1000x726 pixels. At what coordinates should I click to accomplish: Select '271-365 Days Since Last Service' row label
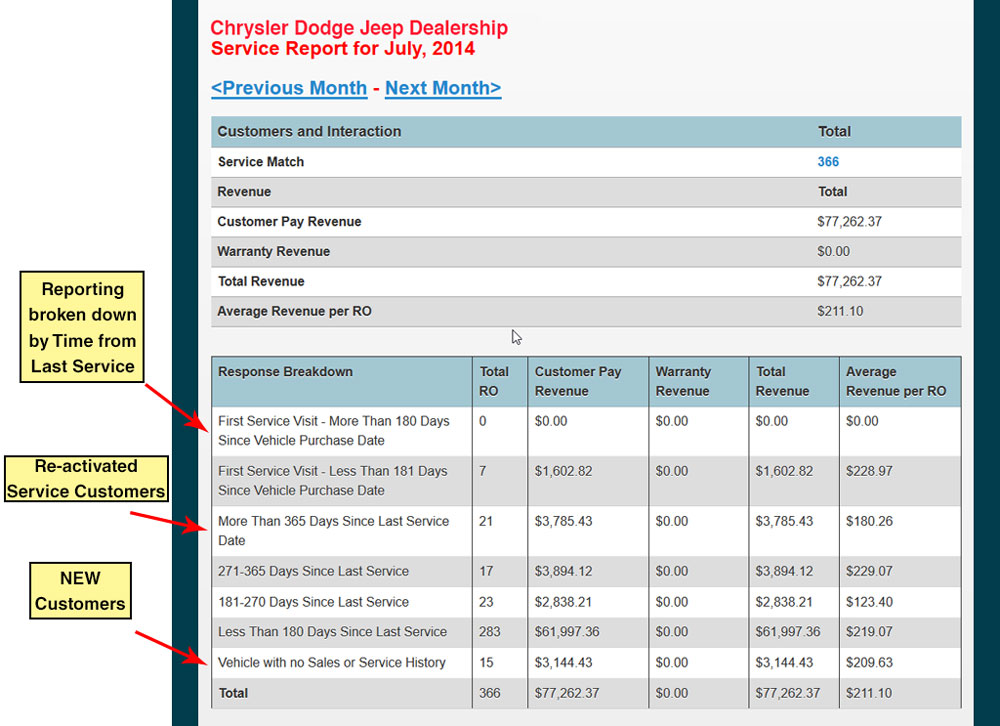(313, 571)
